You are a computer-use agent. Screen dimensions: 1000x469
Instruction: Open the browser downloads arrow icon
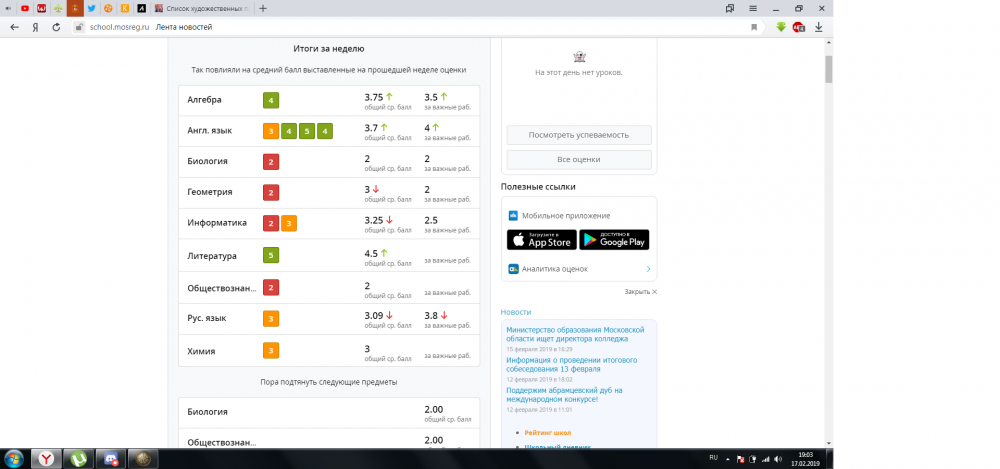[818, 27]
